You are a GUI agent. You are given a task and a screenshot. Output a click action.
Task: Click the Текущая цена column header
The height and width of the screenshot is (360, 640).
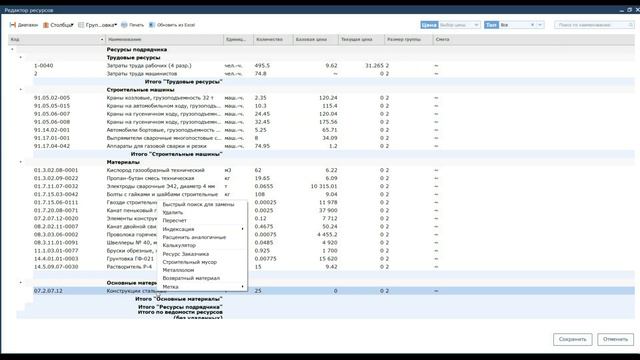coord(361,40)
